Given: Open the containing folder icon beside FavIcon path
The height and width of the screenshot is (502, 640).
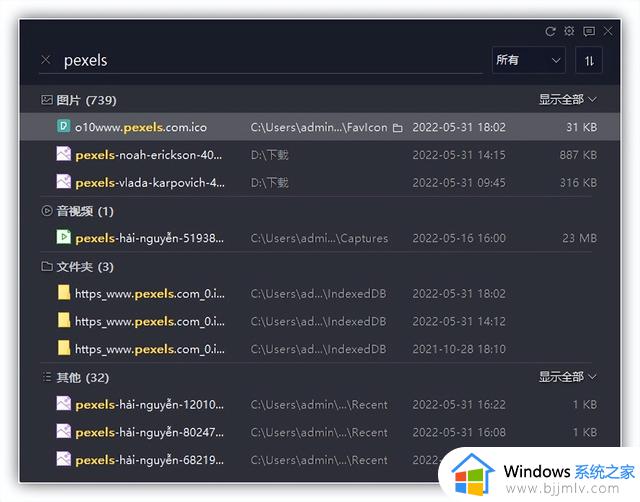Looking at the screenshot, I should (398, 128).
